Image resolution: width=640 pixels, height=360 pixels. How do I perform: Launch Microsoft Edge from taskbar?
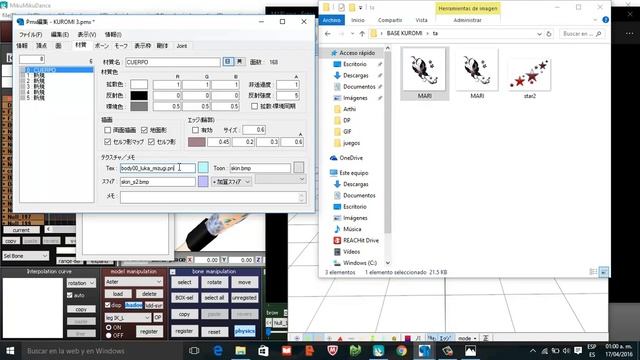tap(218, 351)
